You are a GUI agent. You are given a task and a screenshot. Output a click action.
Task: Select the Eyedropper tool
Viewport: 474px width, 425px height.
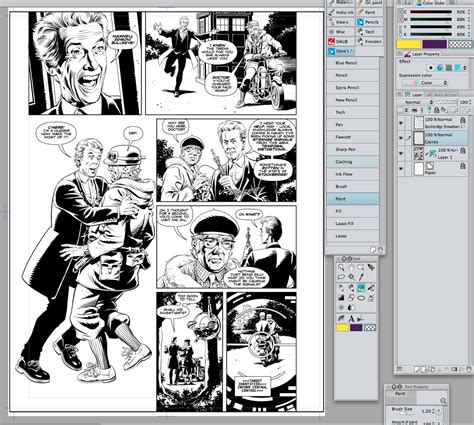pos(361,277)
